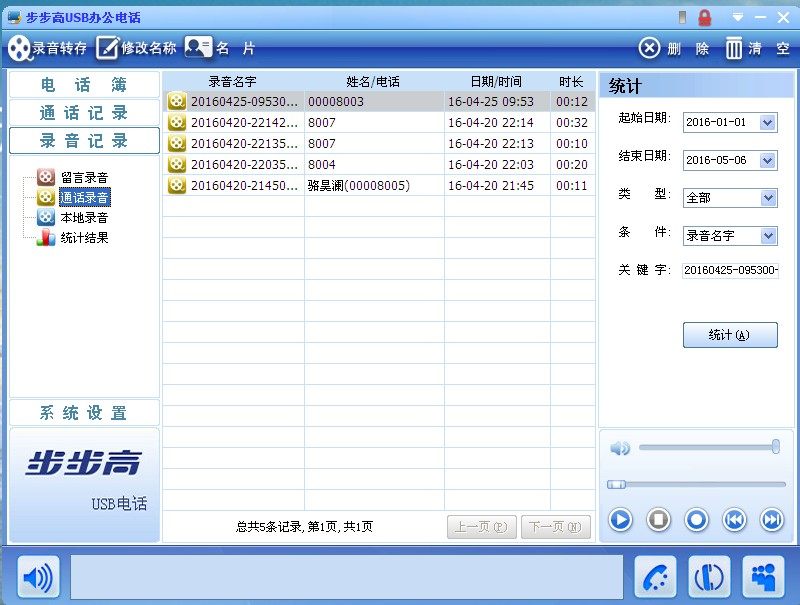
Task: Open the 通话记录 panel tab
Action: (84, 113)
